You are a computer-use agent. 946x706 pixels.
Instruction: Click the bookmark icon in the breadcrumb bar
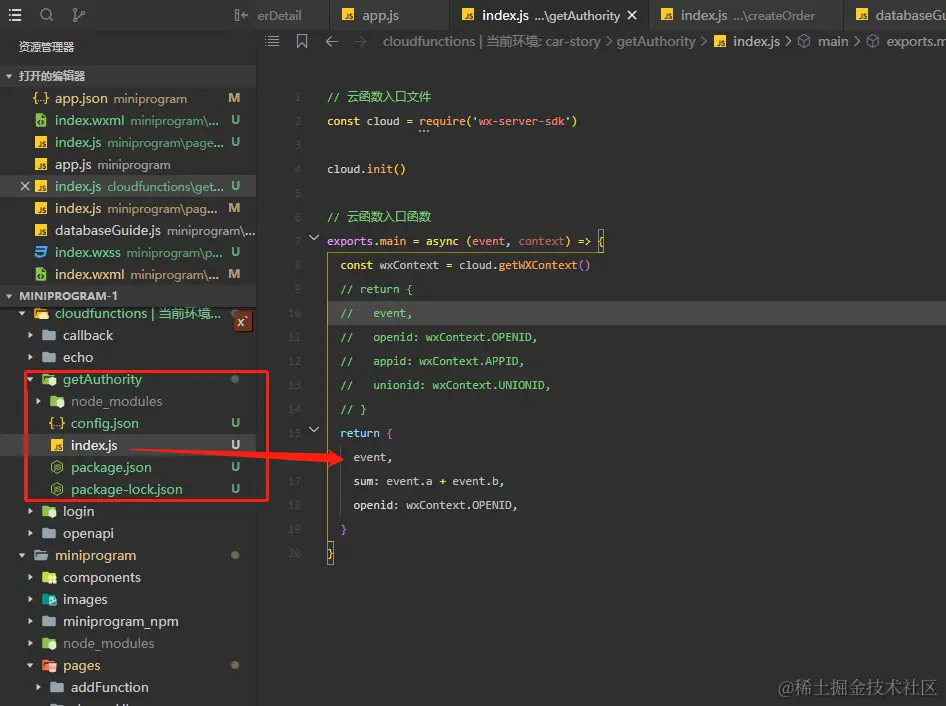pyautogui.click(x=302, y=41)
